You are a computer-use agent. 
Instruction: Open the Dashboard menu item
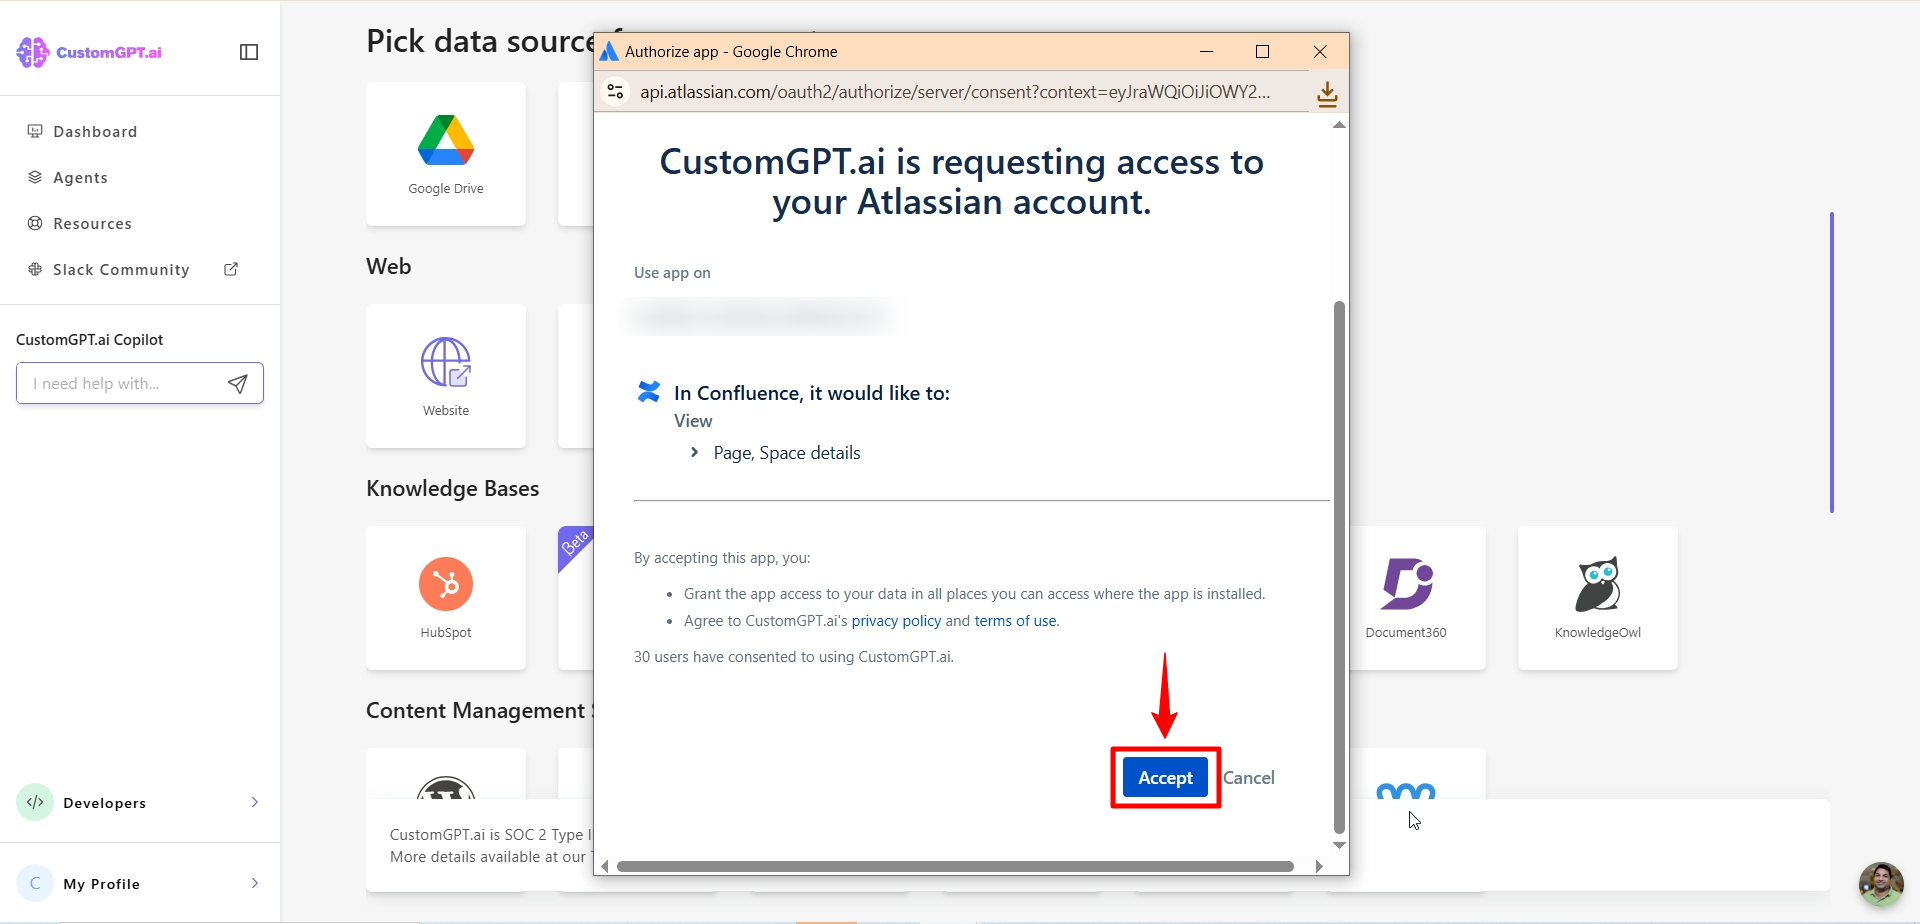tap(95, 131)
